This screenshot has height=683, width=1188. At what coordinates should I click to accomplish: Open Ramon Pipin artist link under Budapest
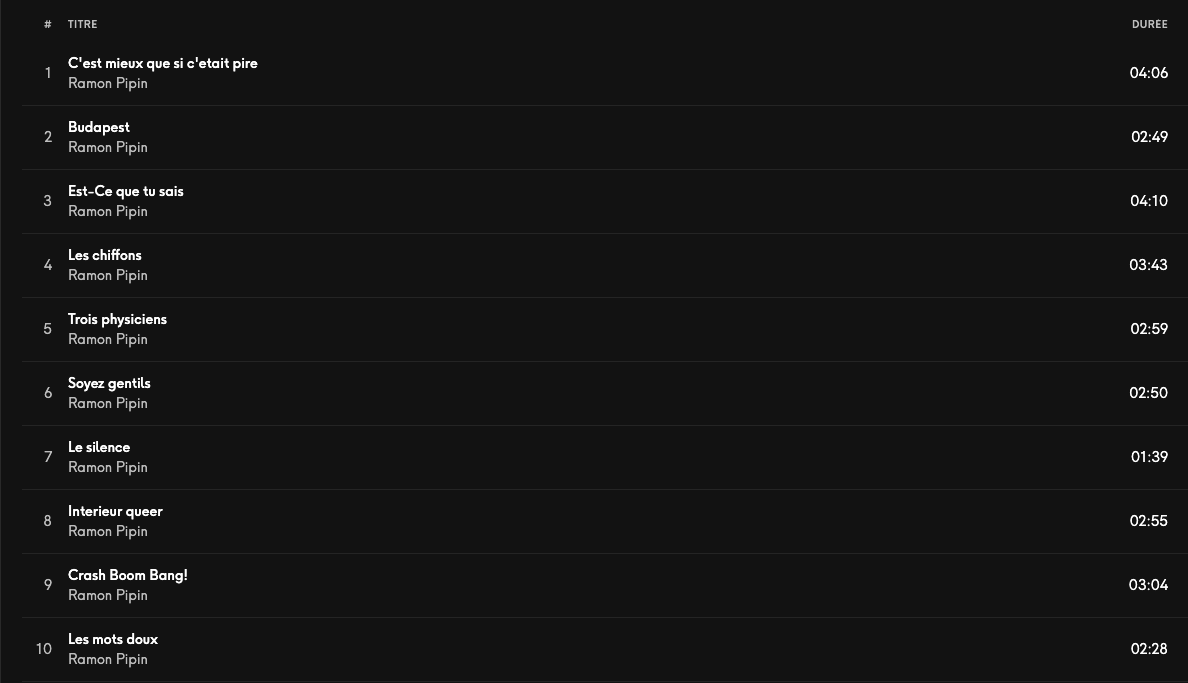pyautogui.click(x=108, y=147)
